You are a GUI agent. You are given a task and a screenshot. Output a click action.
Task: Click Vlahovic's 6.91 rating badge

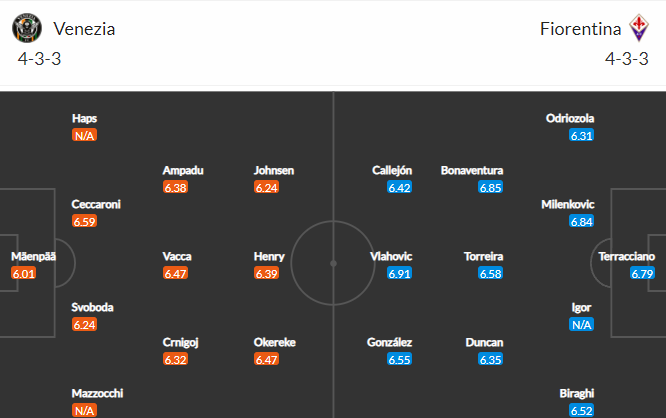[399, 273]
